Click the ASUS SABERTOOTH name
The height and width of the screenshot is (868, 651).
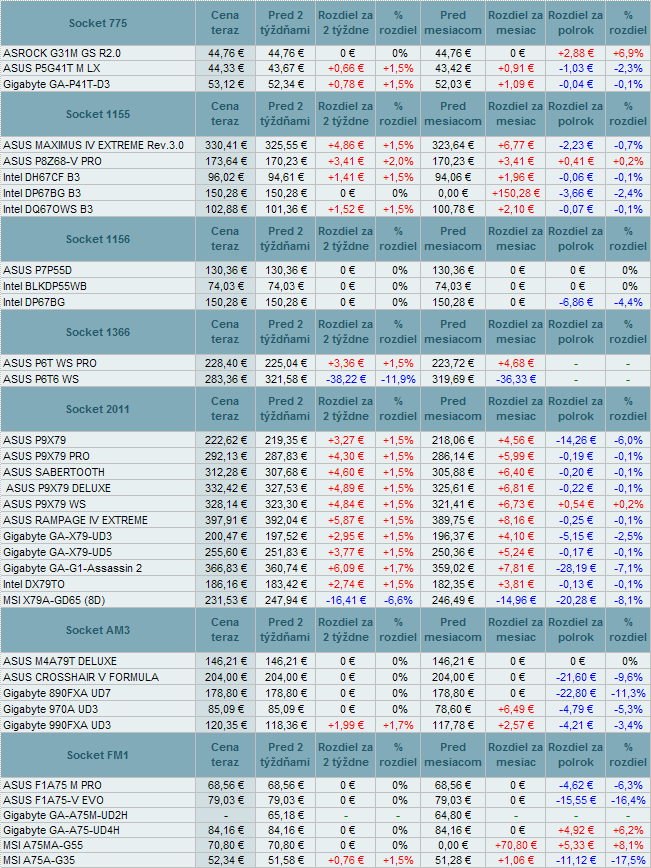[x=54, y=472]
